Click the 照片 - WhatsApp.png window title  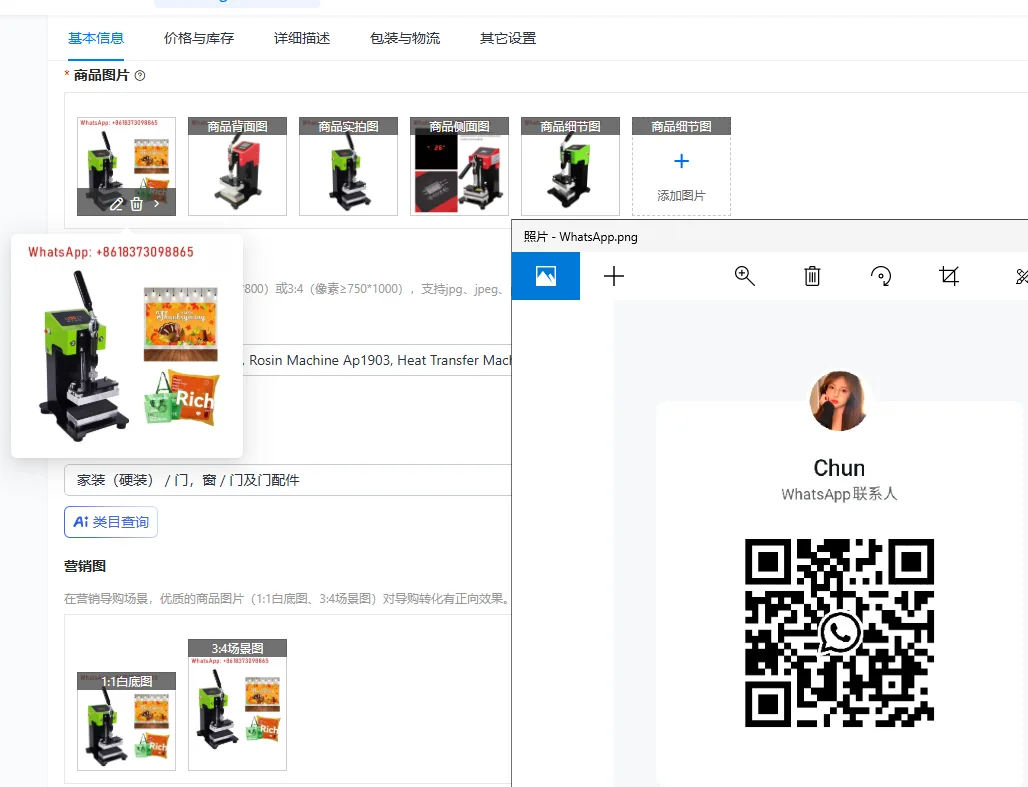click(x=580, y=237)
